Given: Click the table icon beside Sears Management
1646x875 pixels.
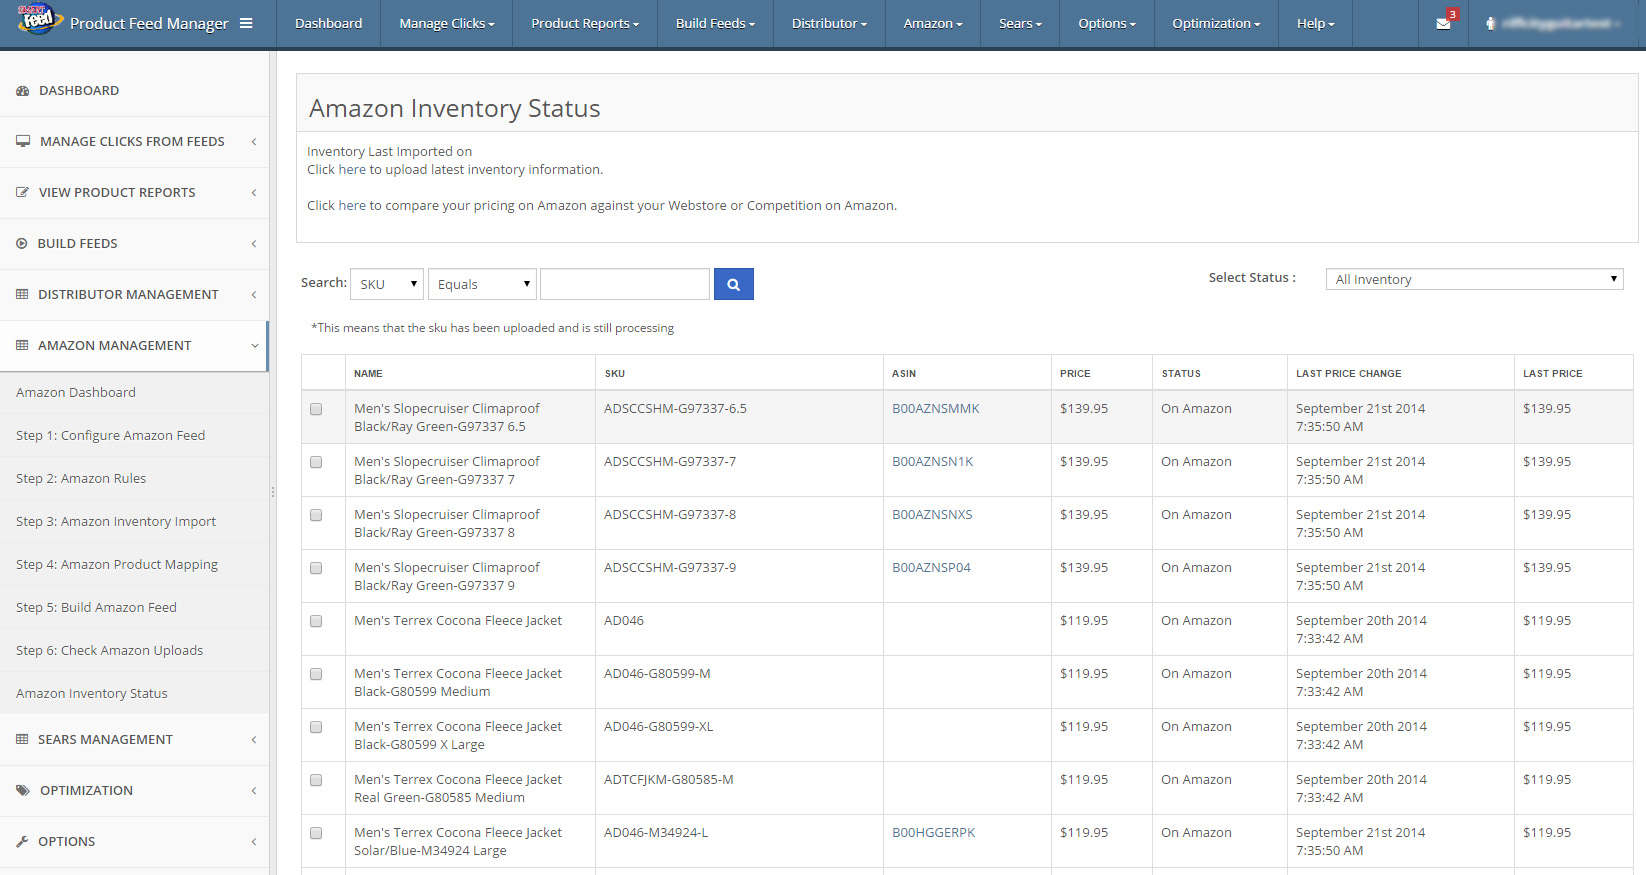Looking at the screenshot, I should (x=22, y=740).
